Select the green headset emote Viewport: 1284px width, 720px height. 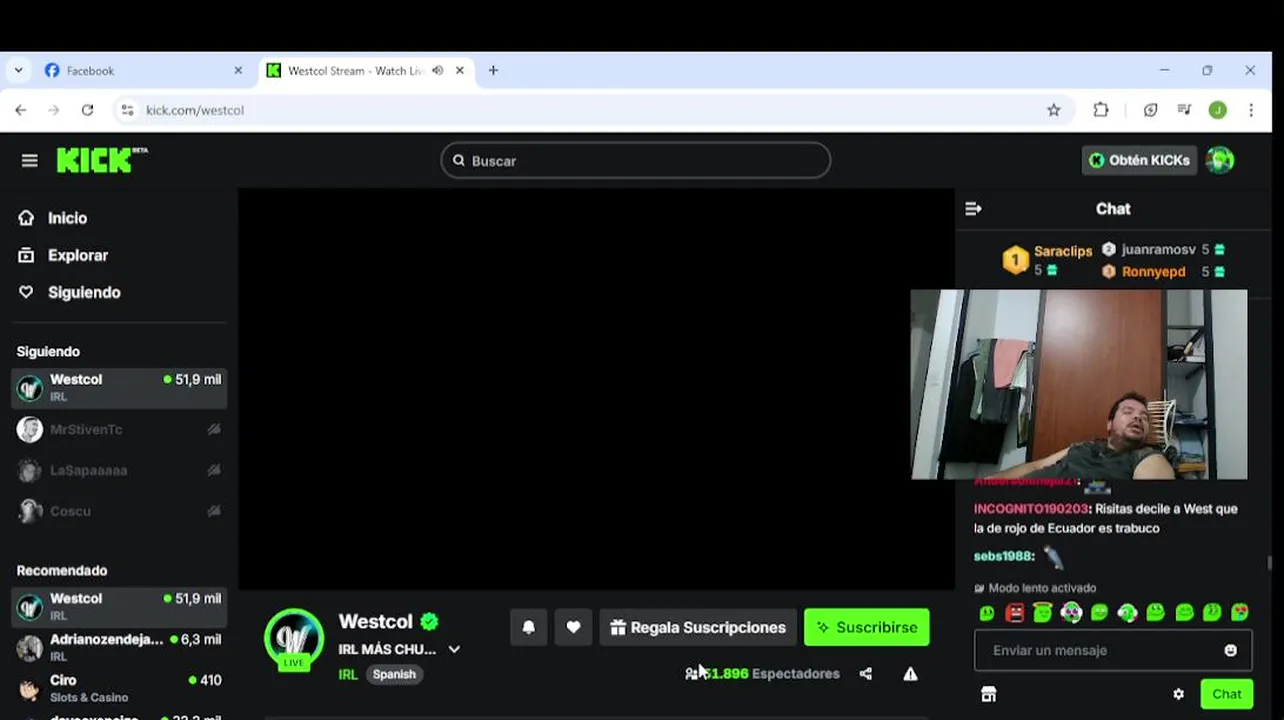[1127, 613]
